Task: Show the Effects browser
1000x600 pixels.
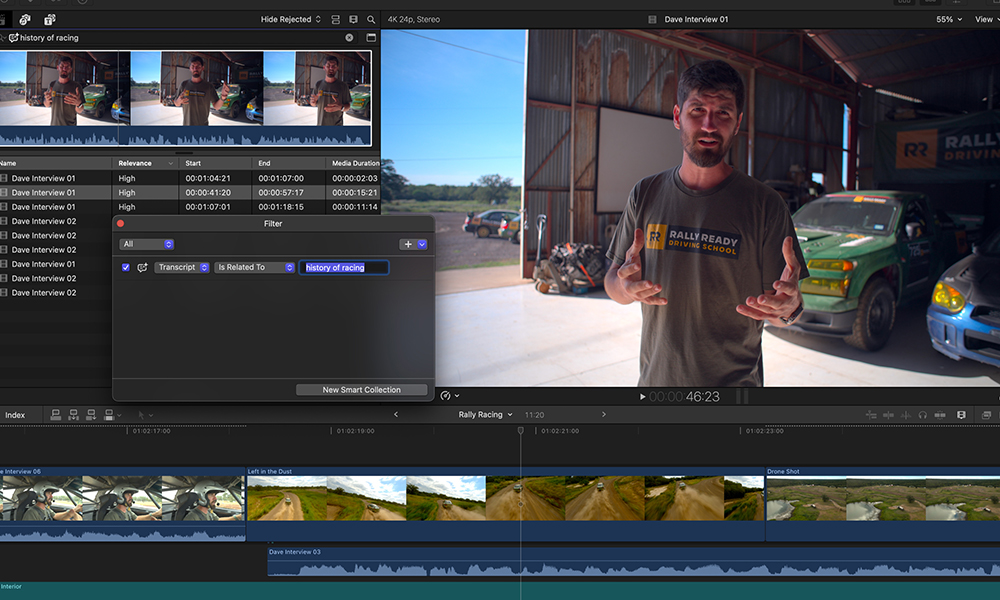Action: [987, 415]
